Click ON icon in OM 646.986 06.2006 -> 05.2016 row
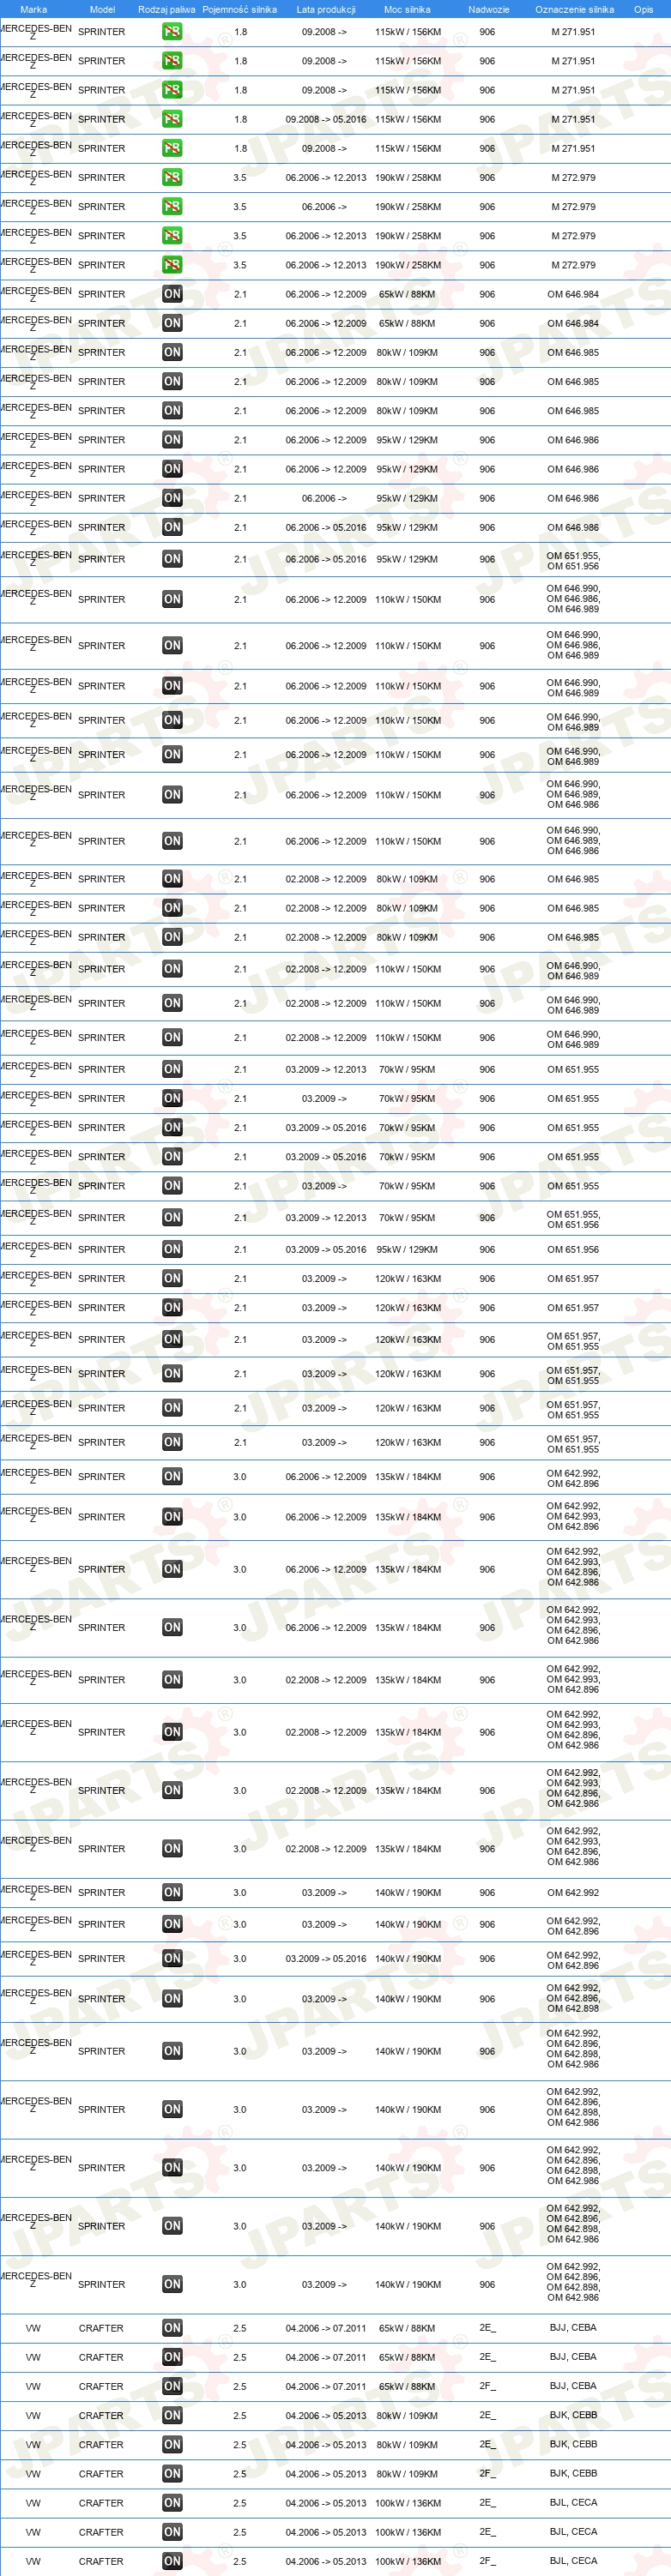Image resolution: width=671 pixels, height=2576 pixels. [x=172, y=527]
